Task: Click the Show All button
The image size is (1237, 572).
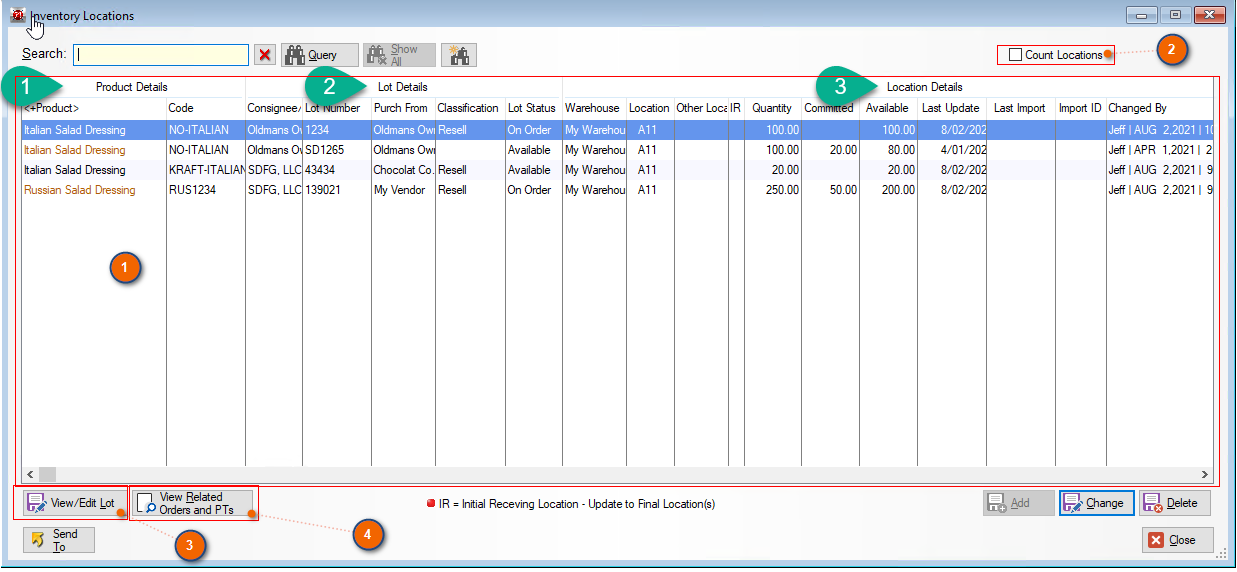Action: click(x=399, y=55)
